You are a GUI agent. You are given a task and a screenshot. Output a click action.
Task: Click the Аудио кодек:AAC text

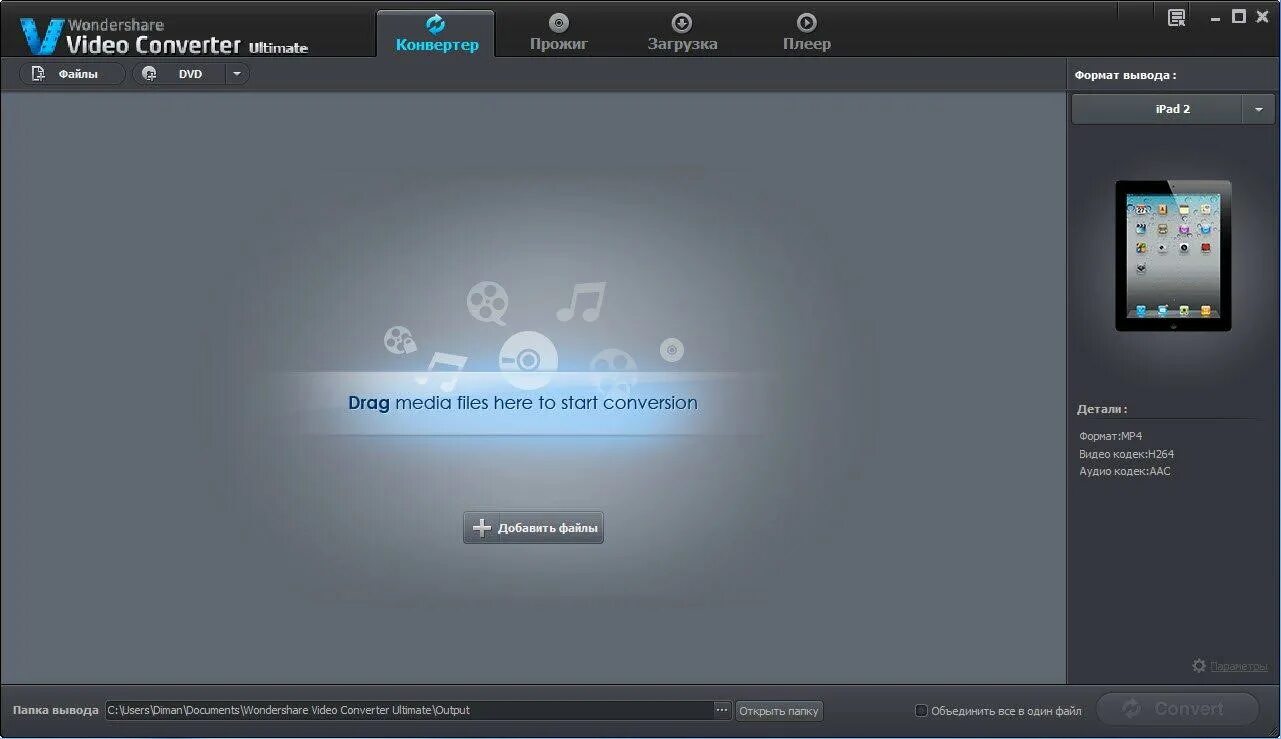point(1124,471)
